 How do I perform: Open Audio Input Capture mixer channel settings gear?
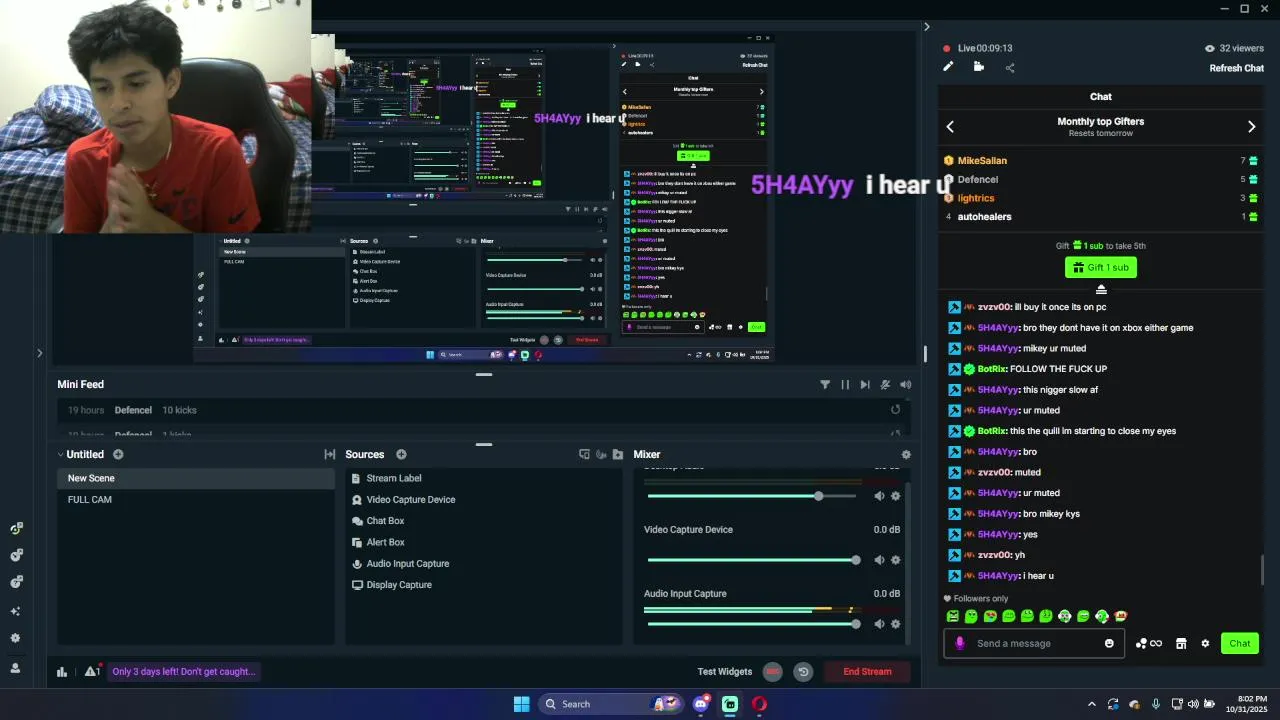(895, 624)
